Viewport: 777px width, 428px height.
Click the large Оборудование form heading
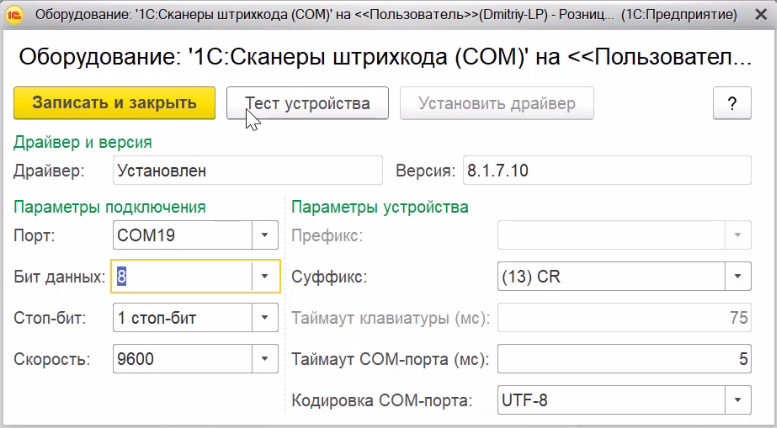tap(386, 57)
